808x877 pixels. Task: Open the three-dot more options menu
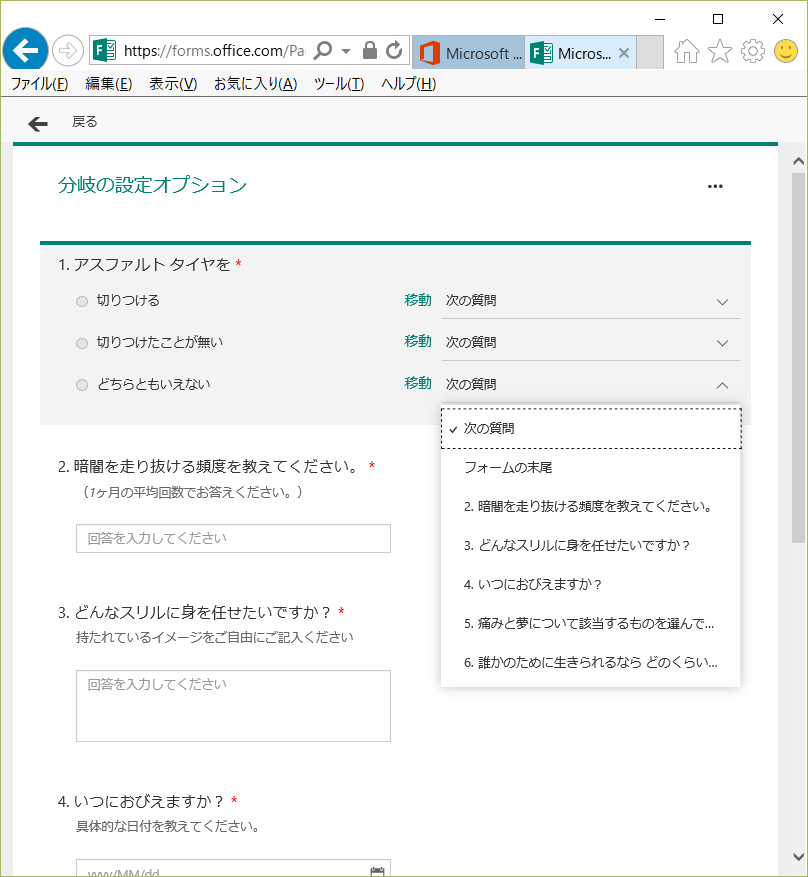tap(715, 186)
